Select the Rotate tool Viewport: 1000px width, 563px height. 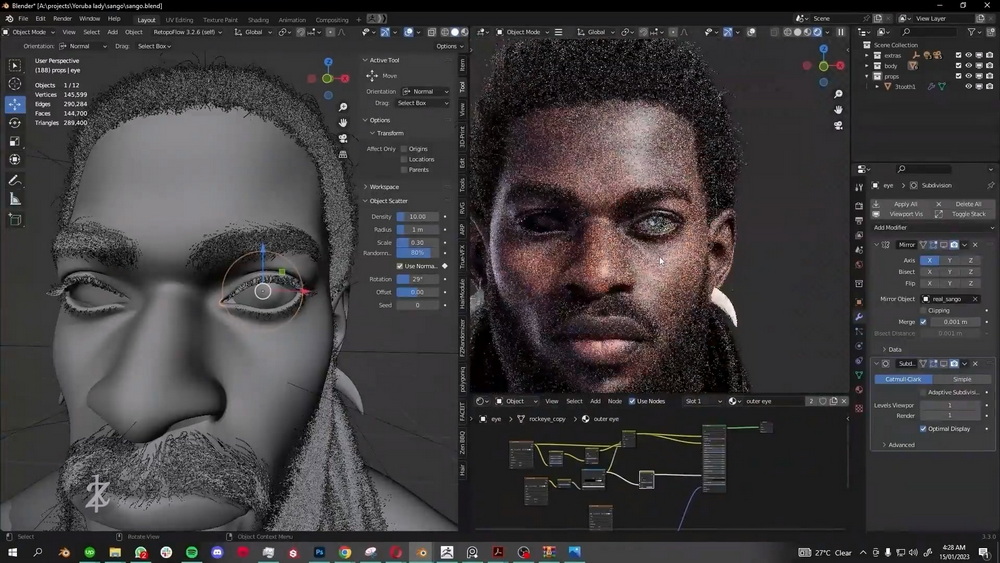pos(15,122)
